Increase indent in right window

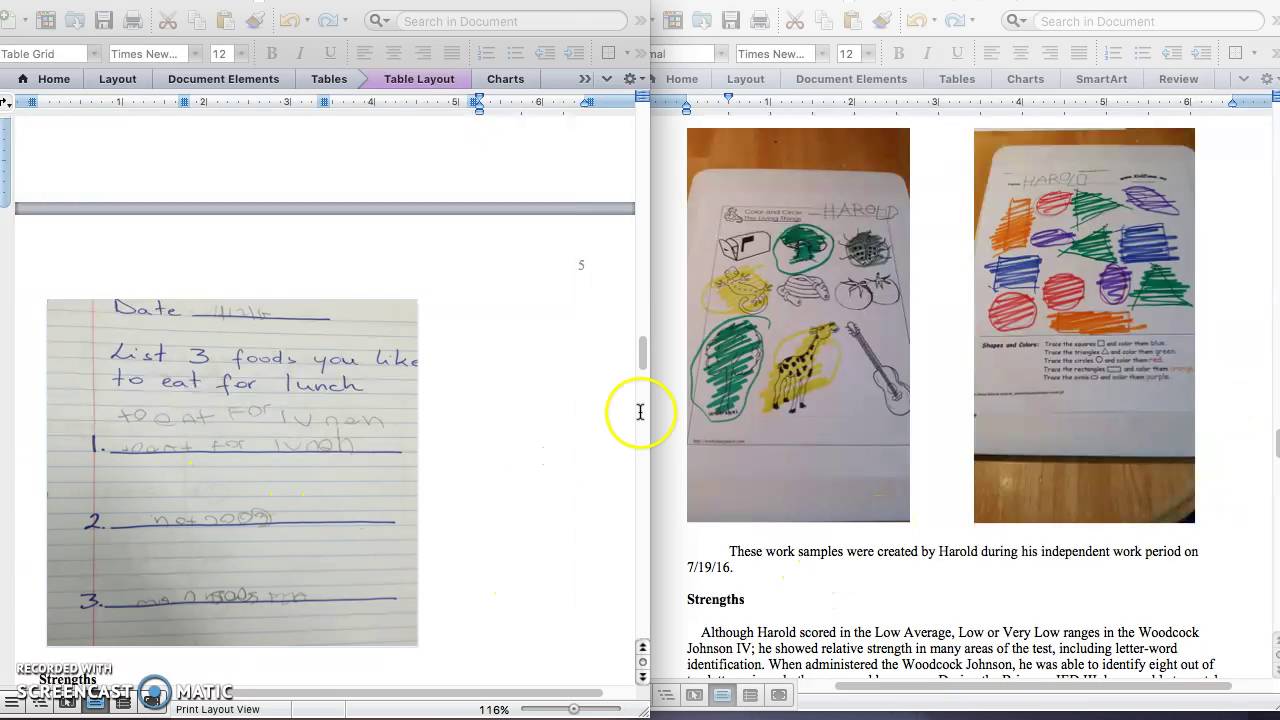pyautogui.click(x=1201, y=53)
